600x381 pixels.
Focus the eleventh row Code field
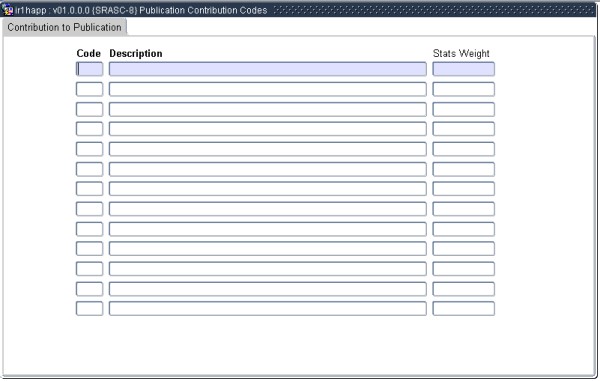[90, 269]
